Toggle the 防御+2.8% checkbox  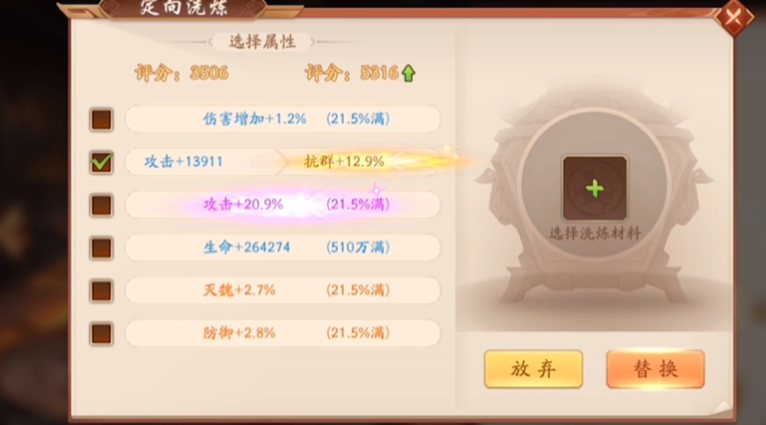102,334
